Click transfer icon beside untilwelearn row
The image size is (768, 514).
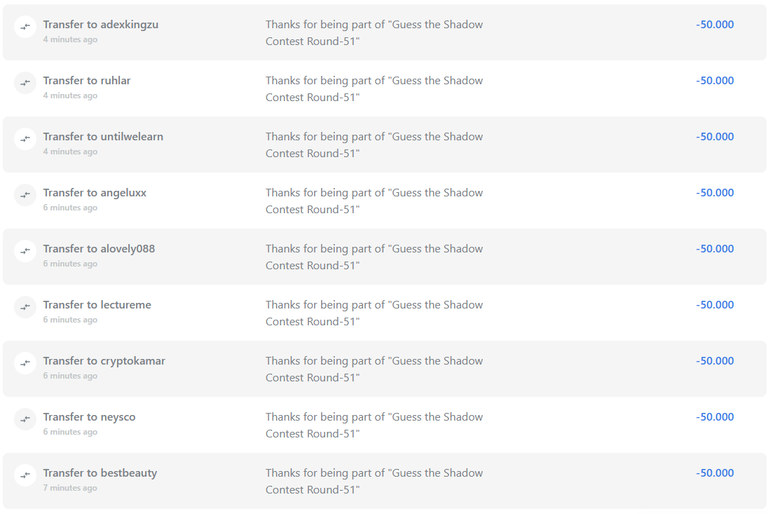click(25, 139)
